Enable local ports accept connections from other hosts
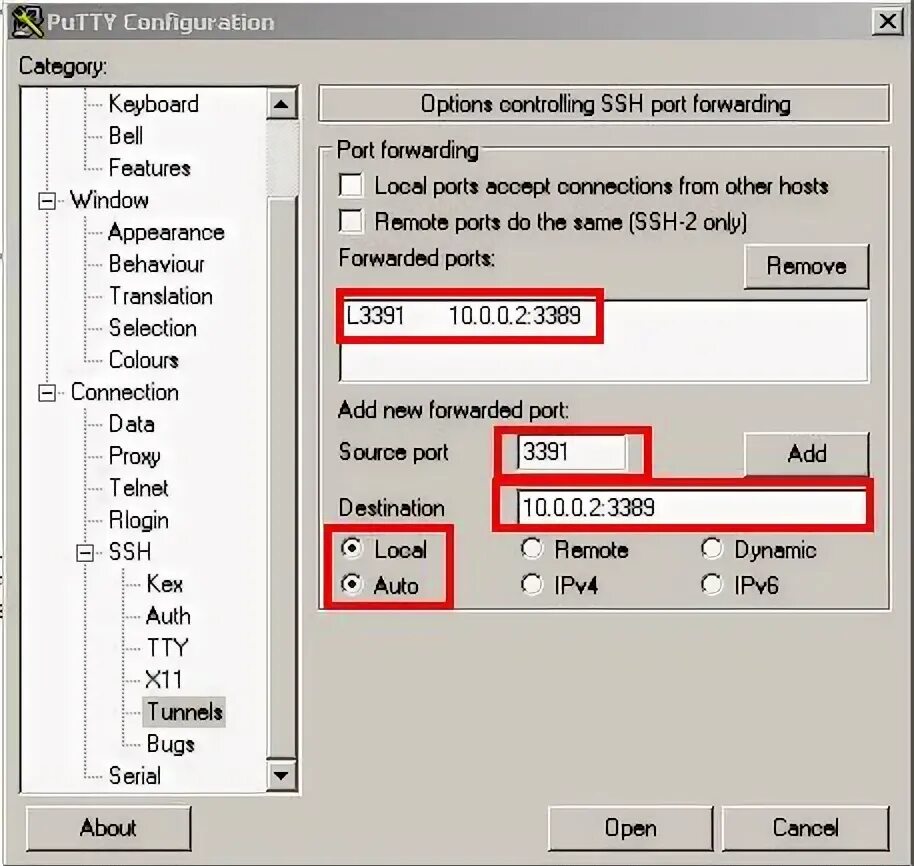The height and width of the screenshot is (866, 914). click(x=351, y=186)
